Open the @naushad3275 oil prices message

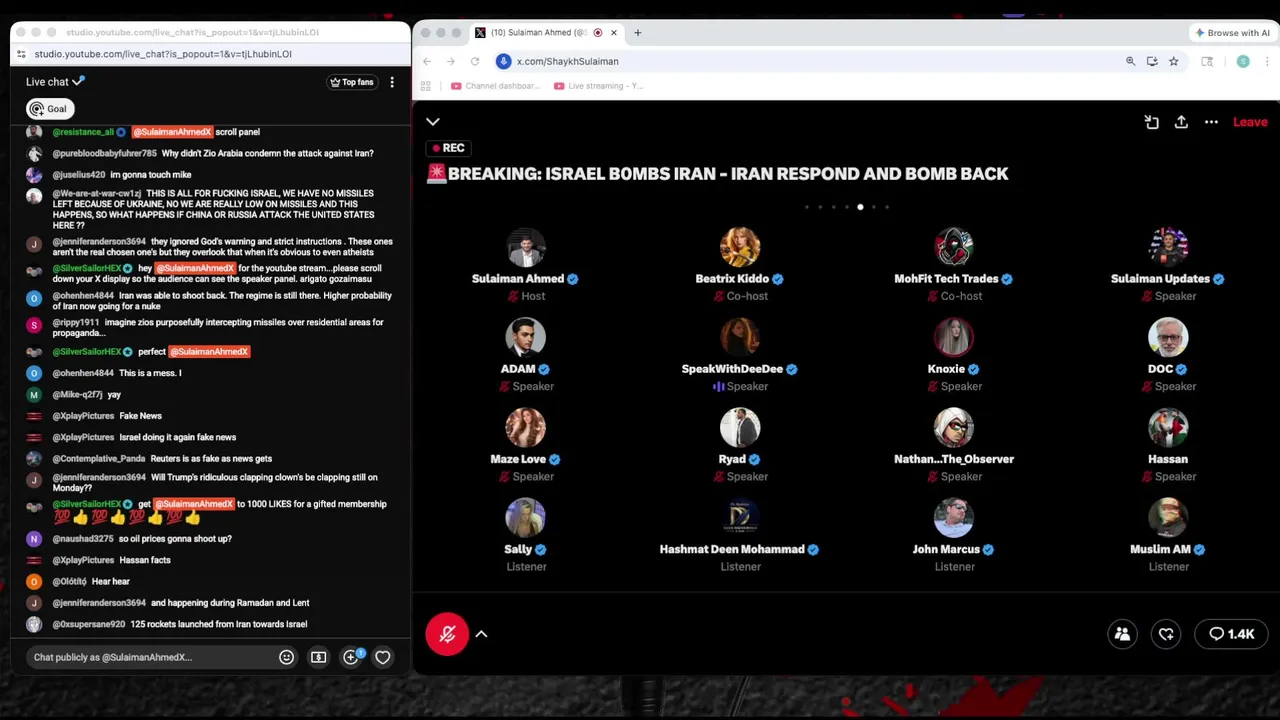pos(142,539)
